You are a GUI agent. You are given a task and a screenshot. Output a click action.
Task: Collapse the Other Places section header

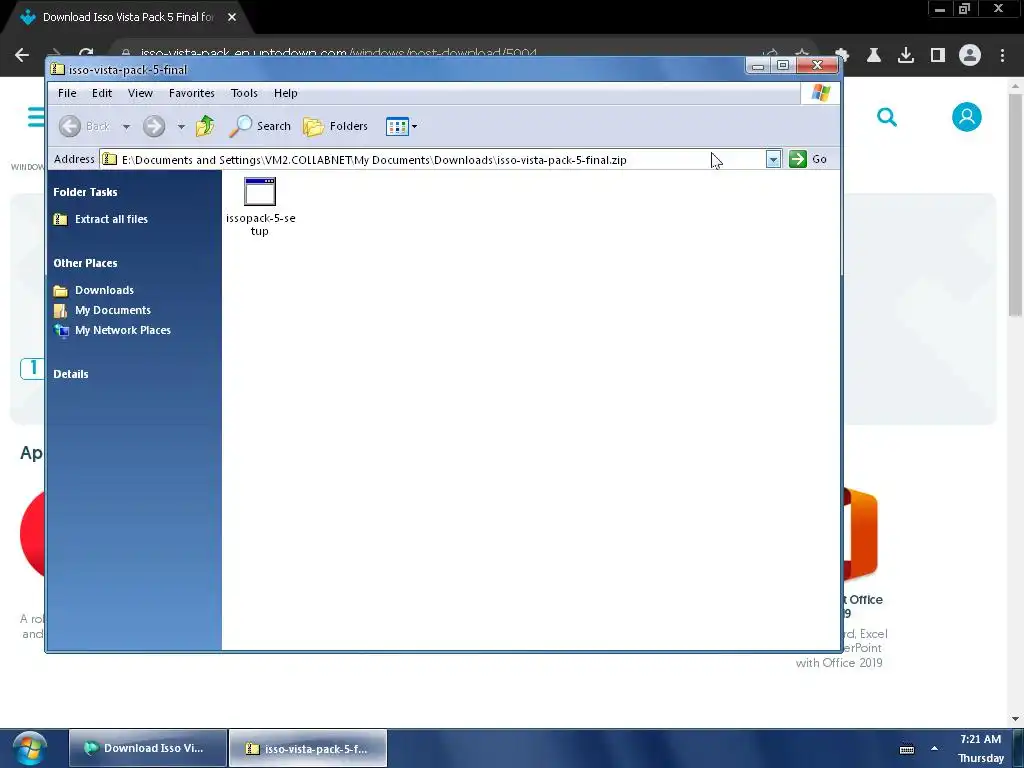[86, 263]
